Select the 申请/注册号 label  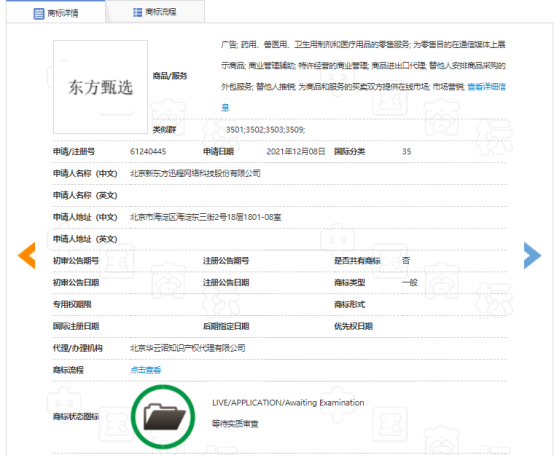tap(74, 152)
